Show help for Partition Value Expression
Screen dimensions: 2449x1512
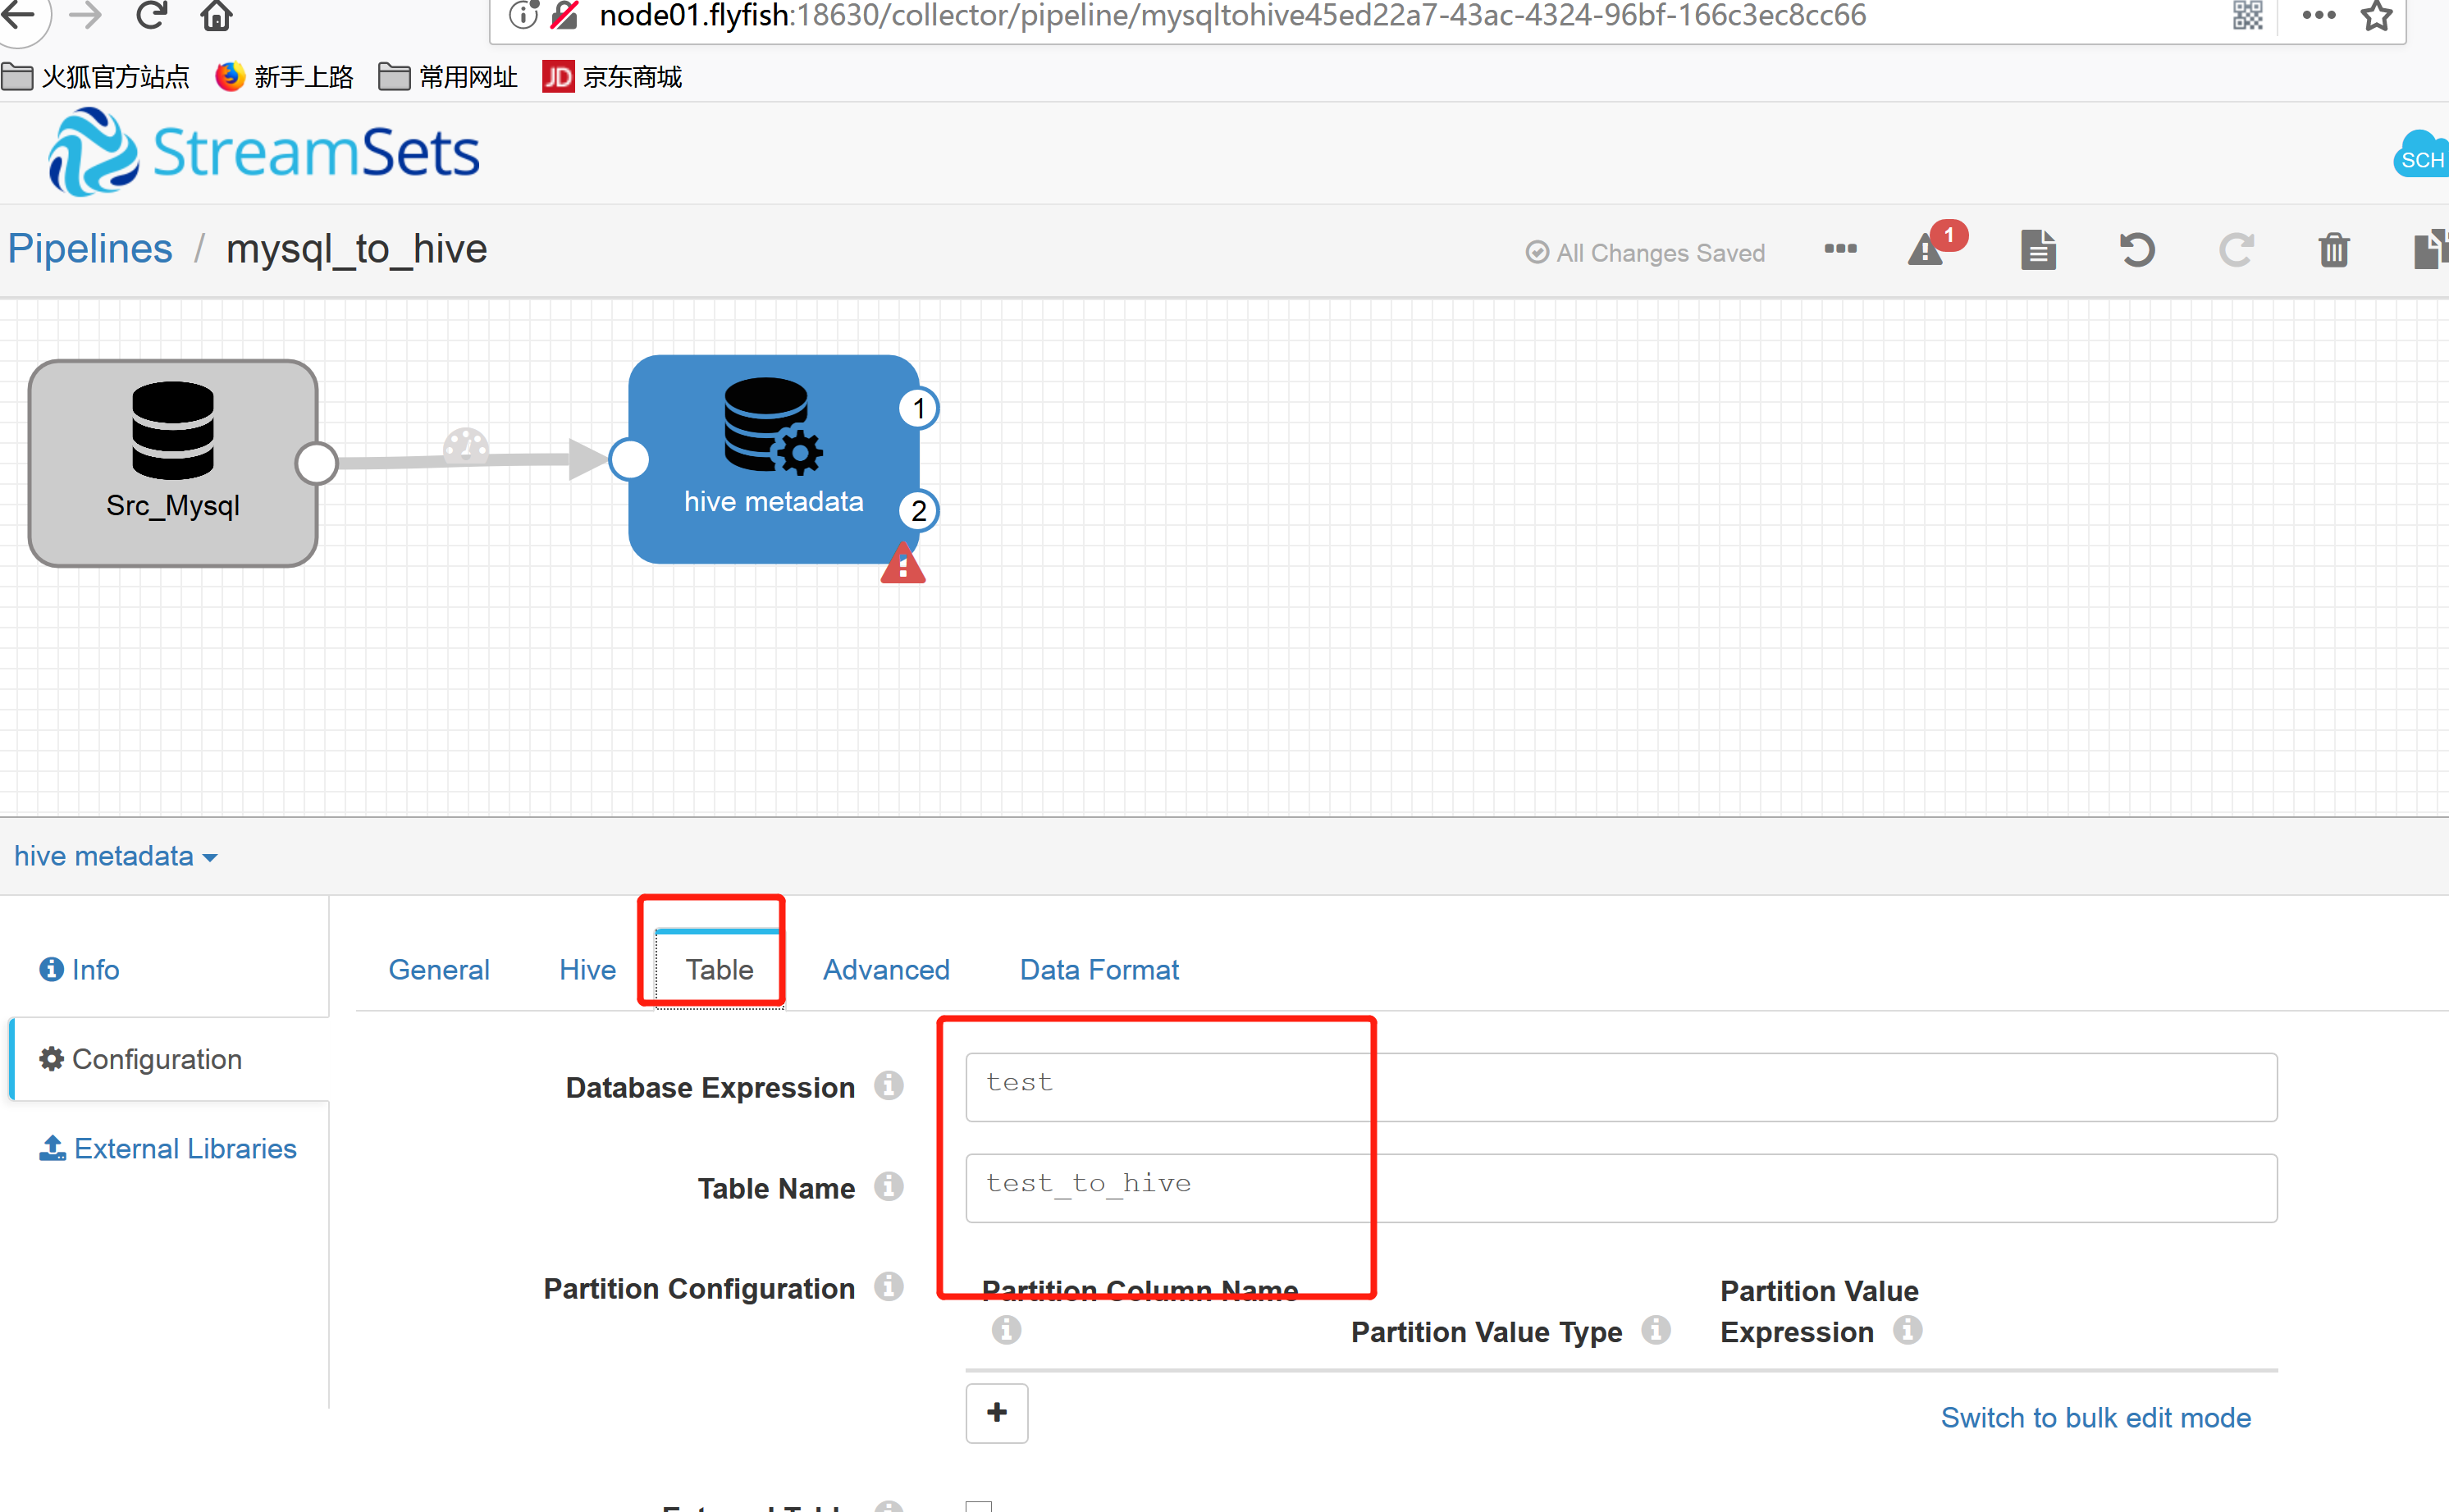(1907, 1330)
